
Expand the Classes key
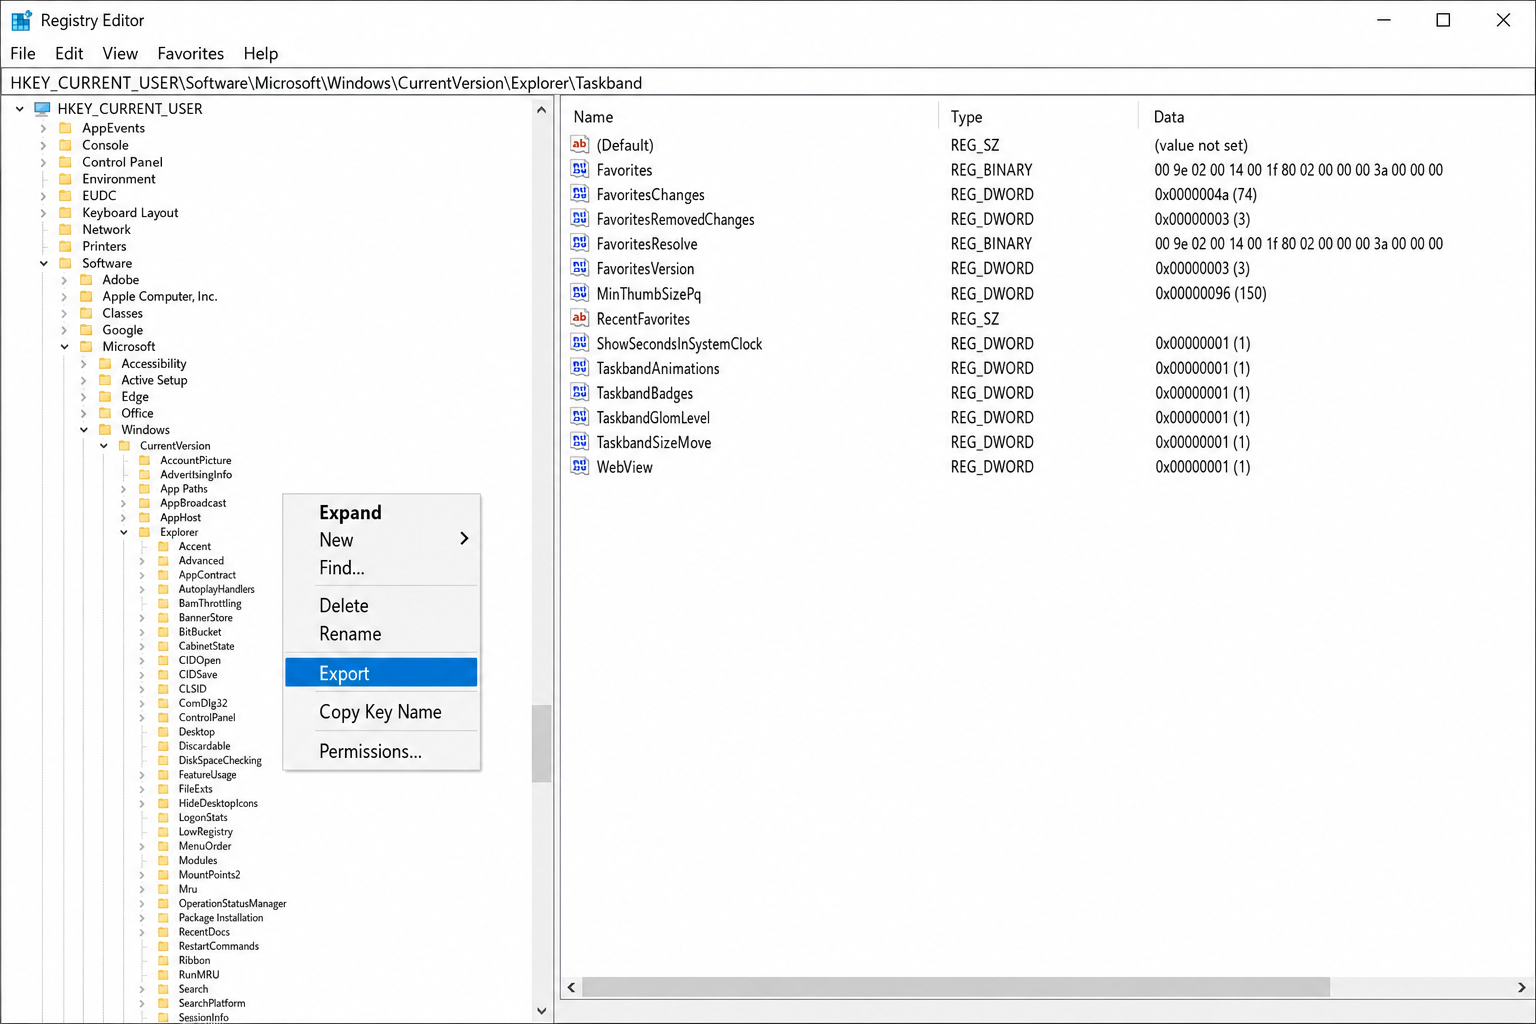64,313
